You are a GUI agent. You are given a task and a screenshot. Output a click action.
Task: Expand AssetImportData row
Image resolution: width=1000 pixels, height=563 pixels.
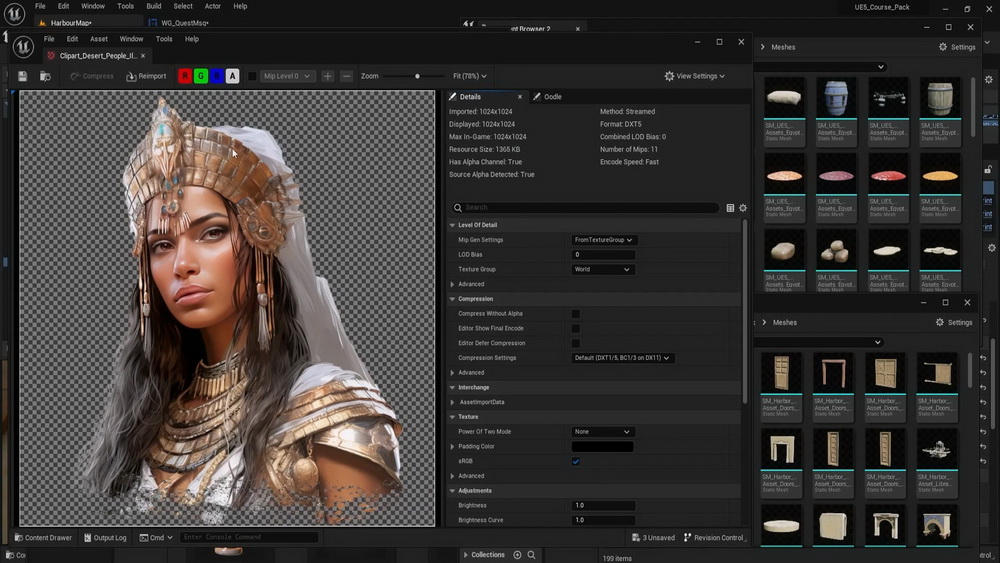(453, 402)
